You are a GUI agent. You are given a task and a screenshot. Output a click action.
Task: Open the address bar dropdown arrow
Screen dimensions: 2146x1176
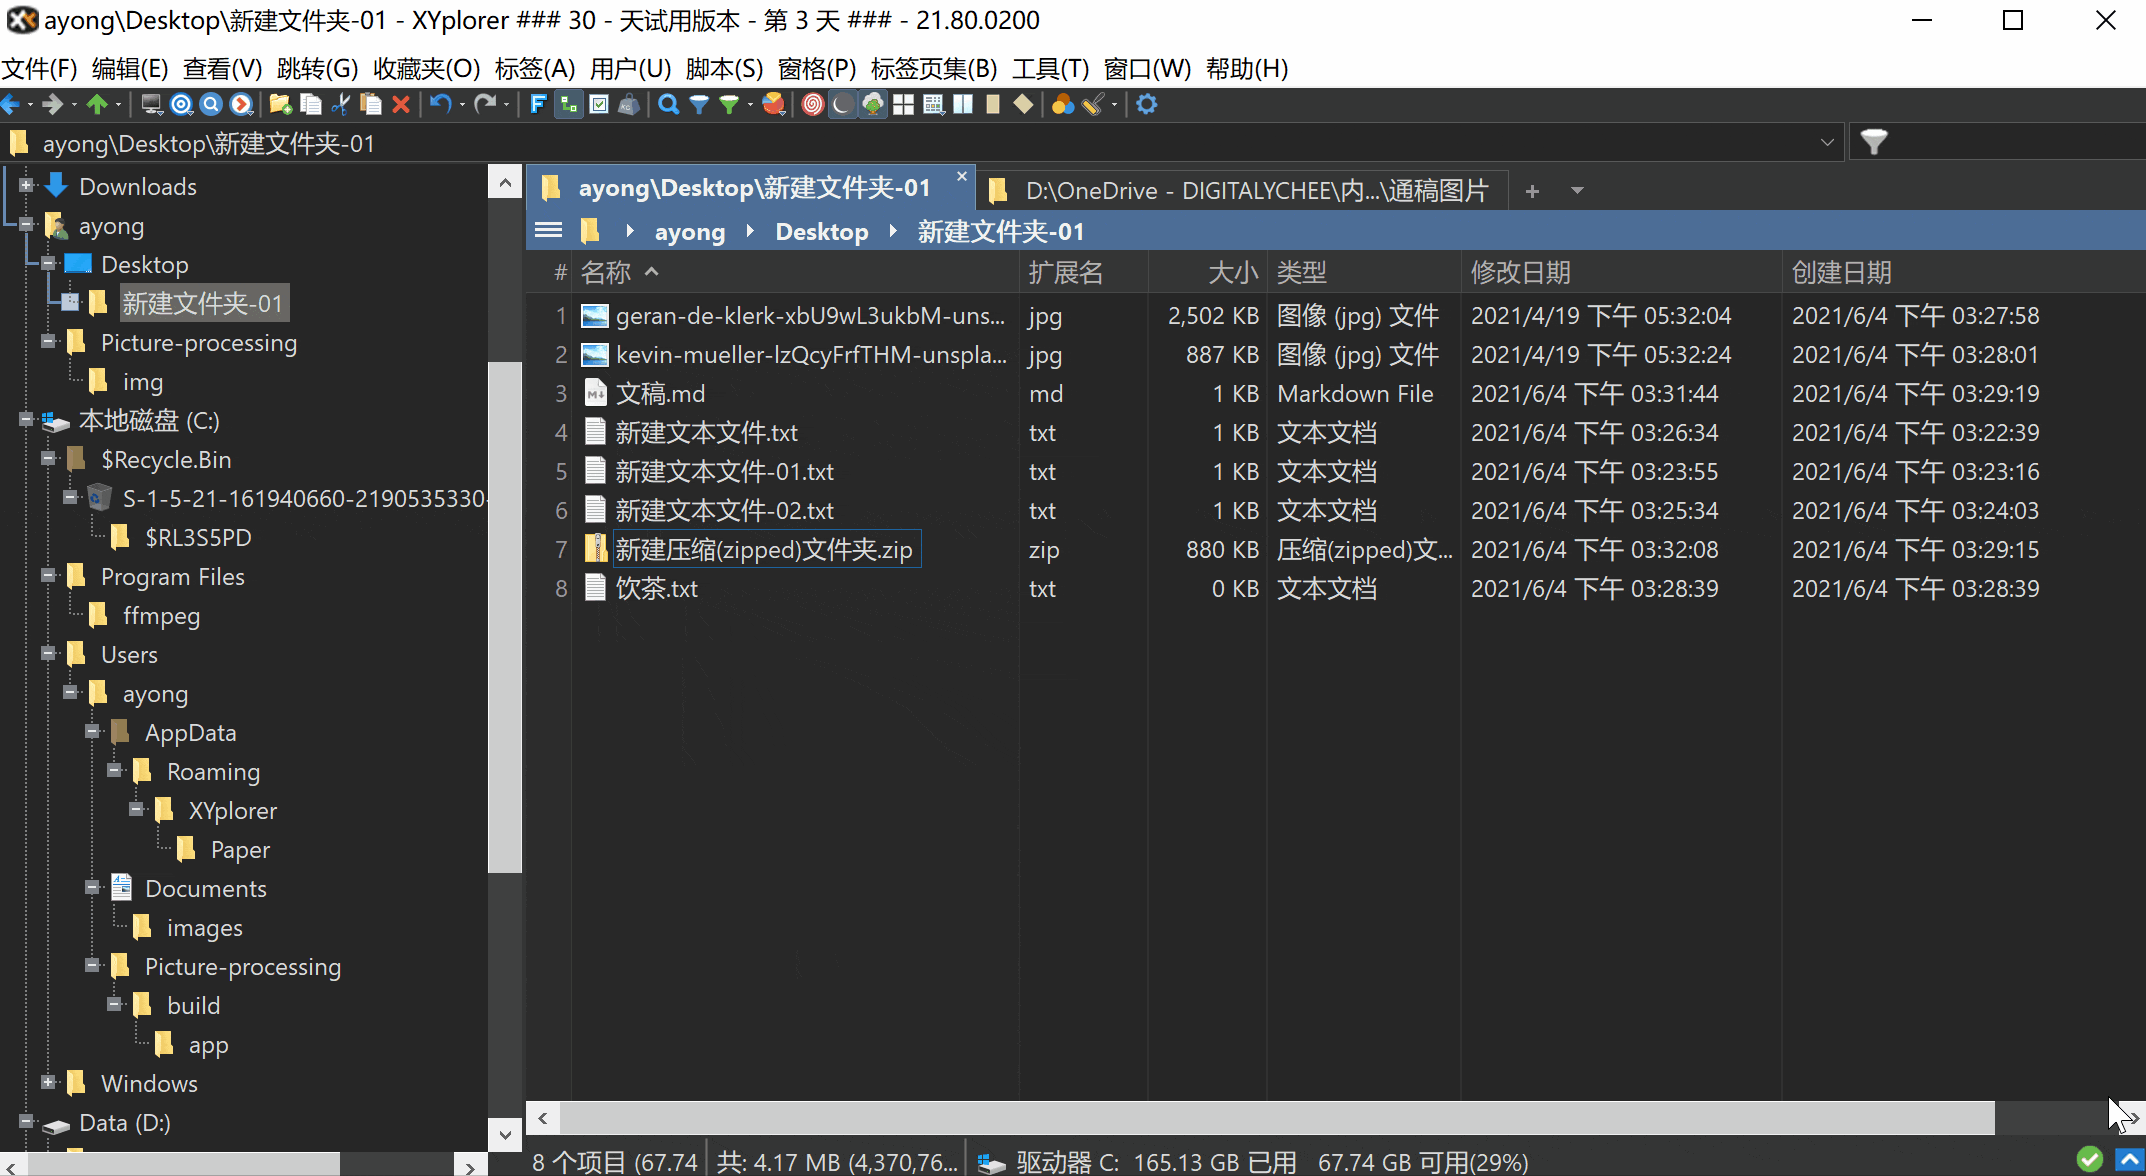point(1827,142)
